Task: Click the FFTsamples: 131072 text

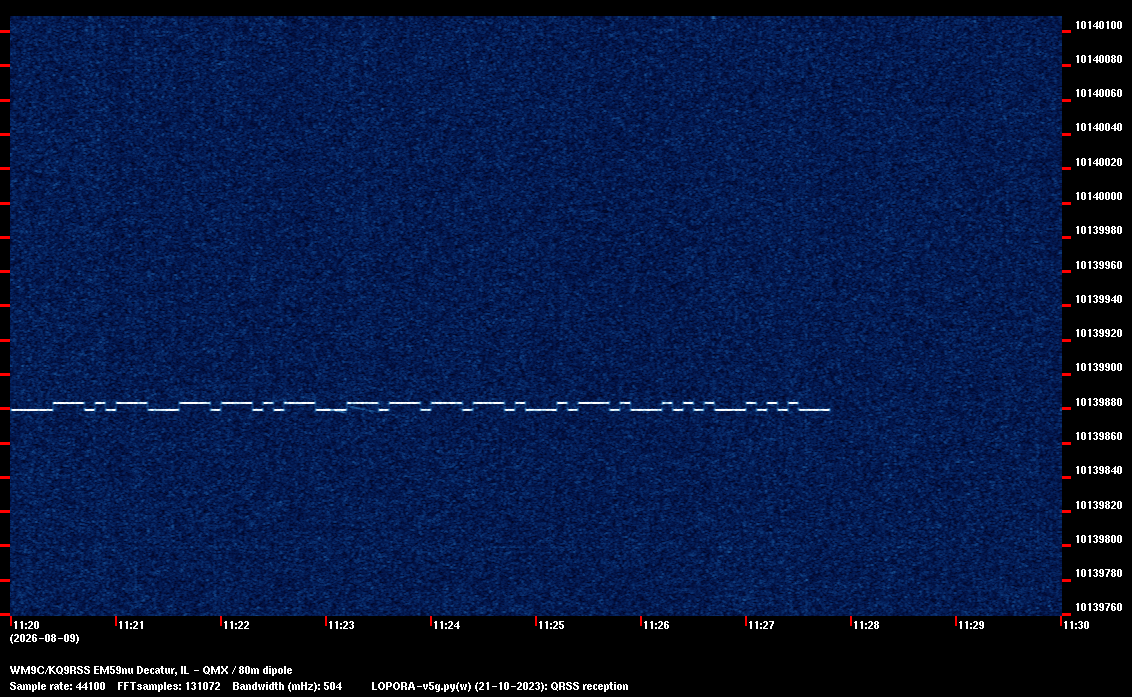Action: click(169, 686)
